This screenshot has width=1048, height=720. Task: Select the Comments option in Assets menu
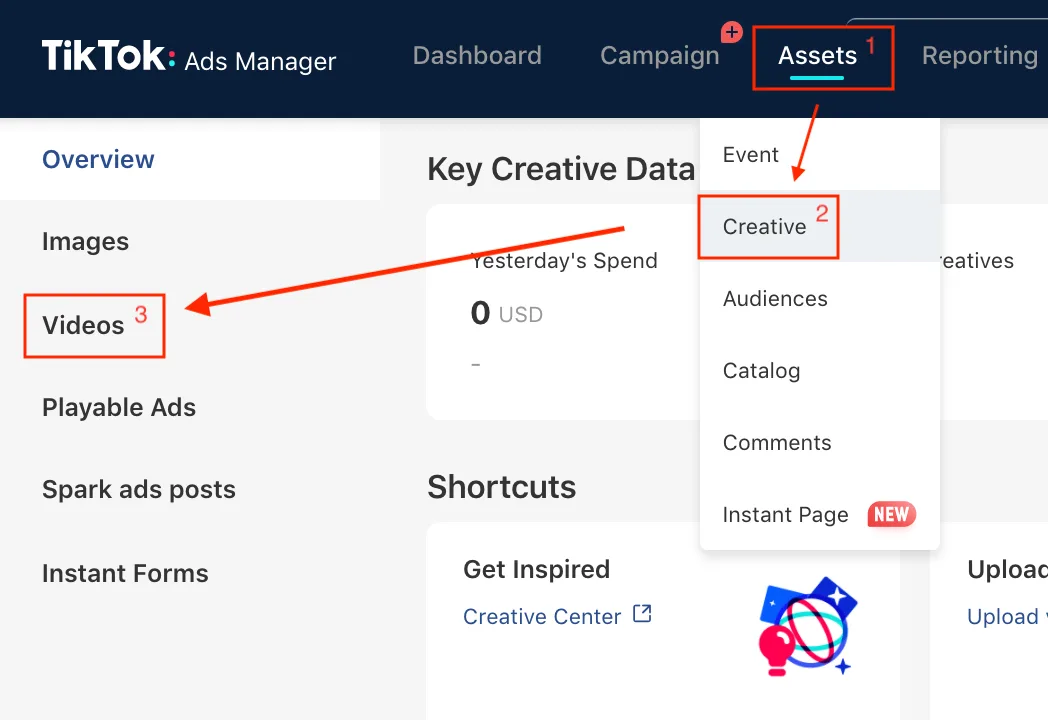click(777, 442)
